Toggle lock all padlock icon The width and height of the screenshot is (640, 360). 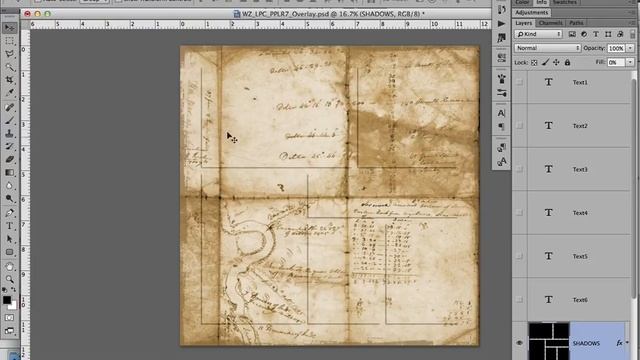pyautogui.click(x=567, y=62)
